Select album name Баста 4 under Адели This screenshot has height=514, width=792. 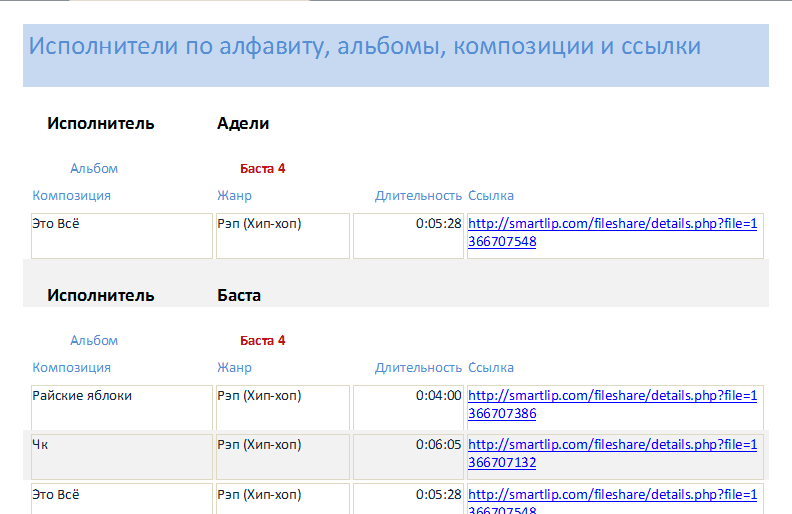point(263,169)
